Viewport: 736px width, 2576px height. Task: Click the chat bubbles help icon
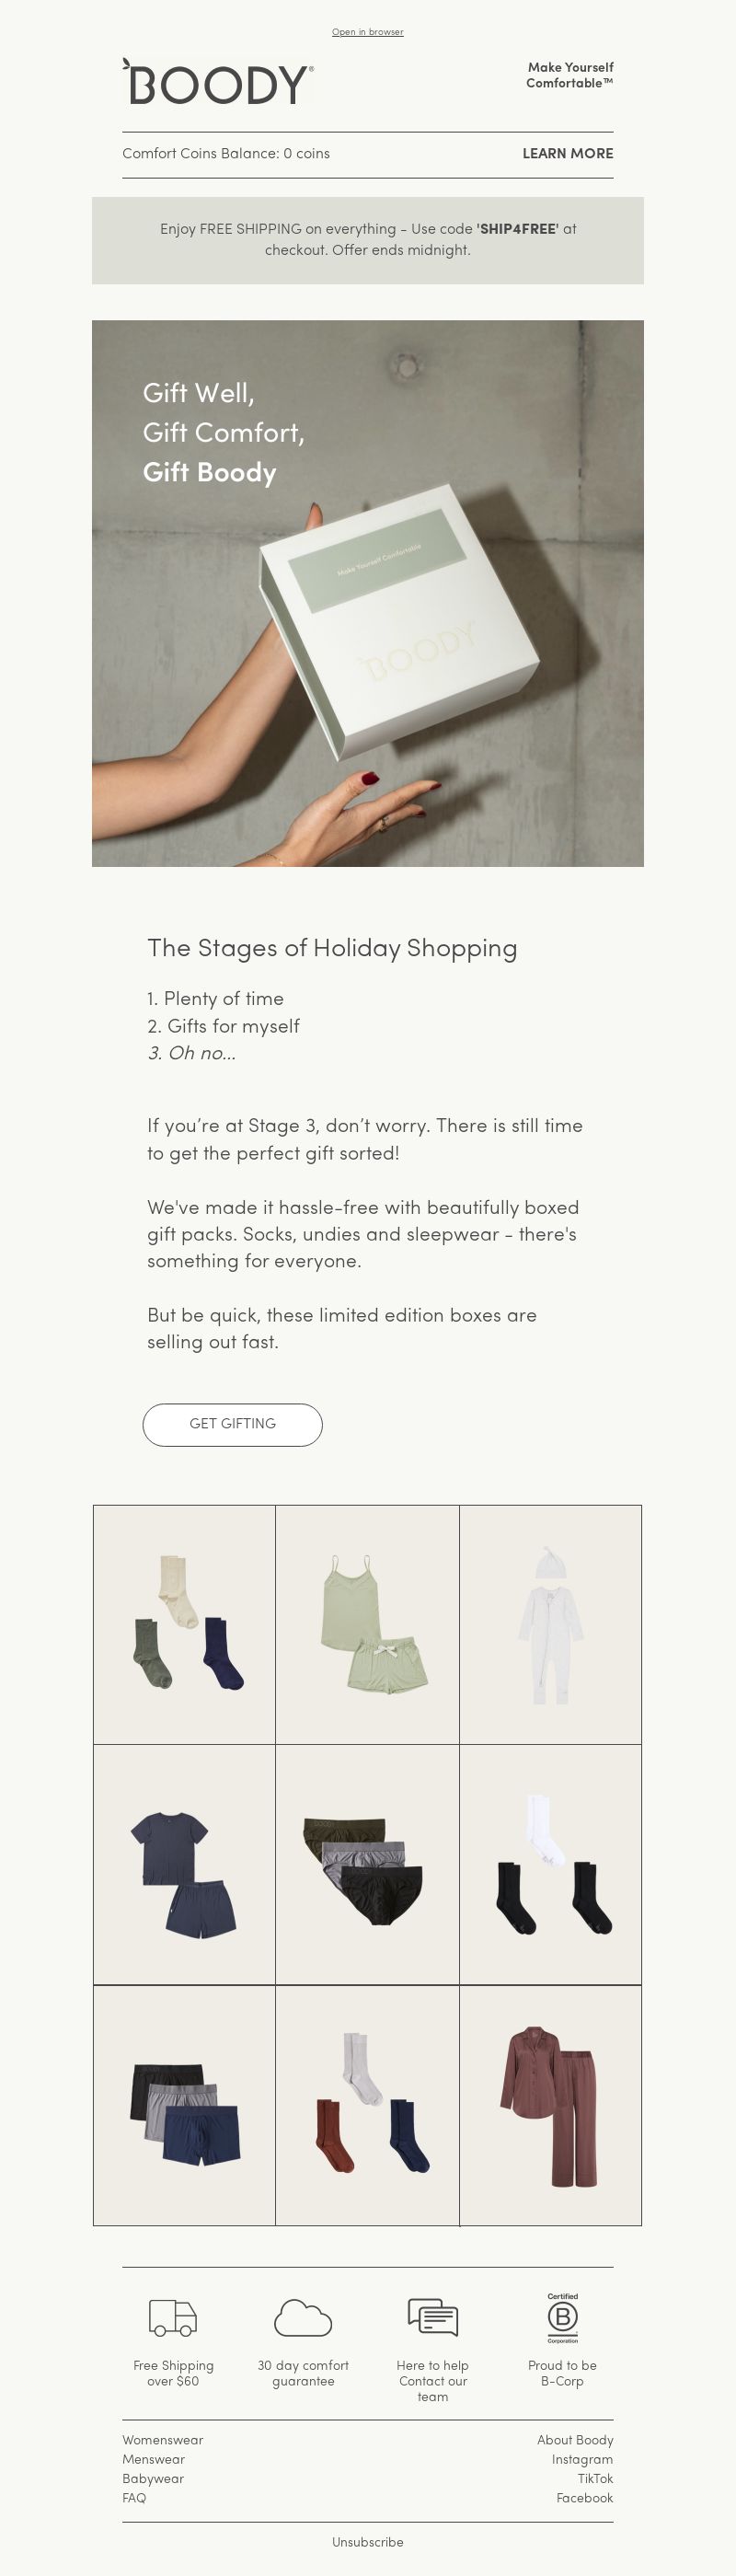(x=433, y=2318)
